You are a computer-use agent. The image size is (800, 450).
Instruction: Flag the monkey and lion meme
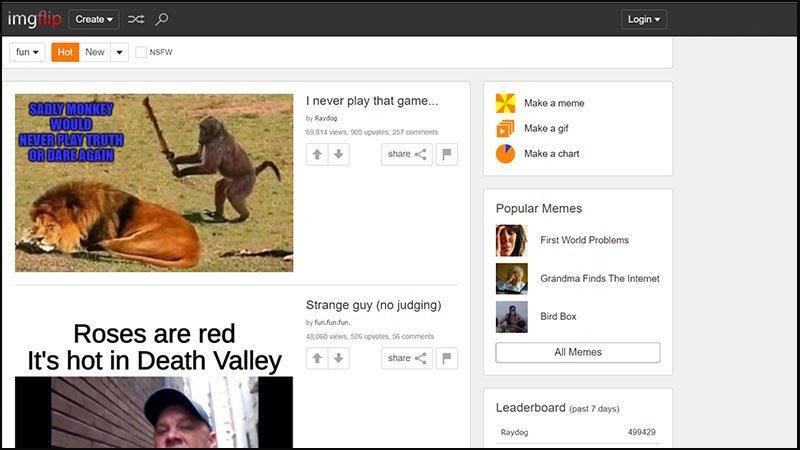(447, 154)
